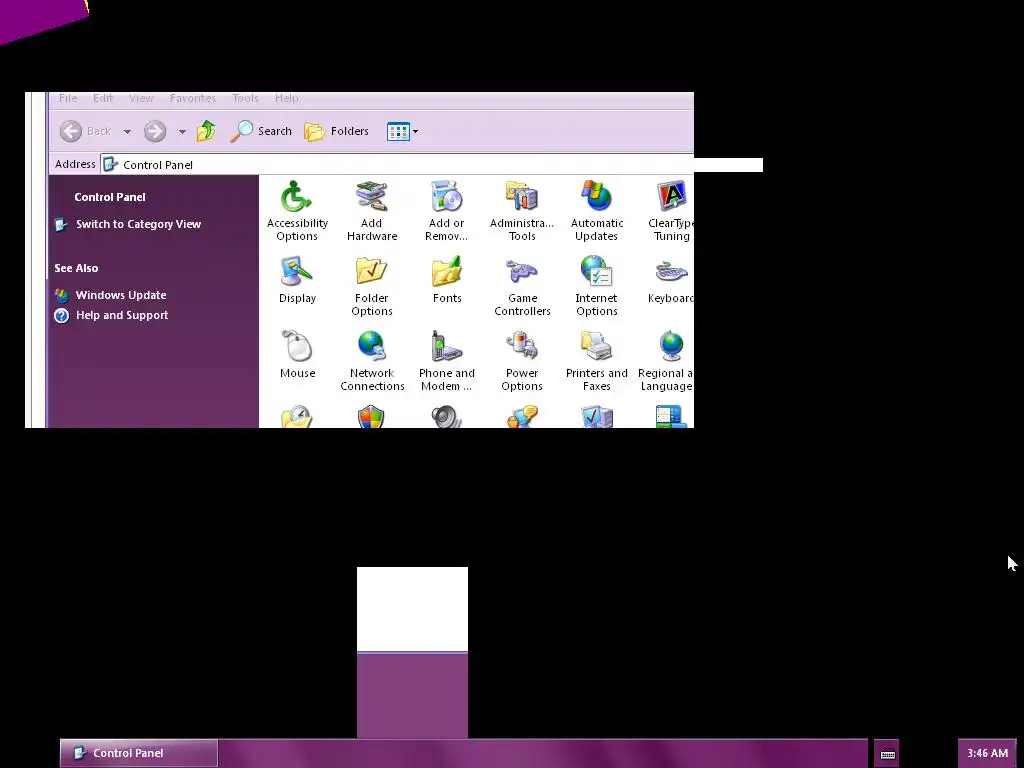The height and width of the screenshot is (768, 1024).
Task: Select the Display icon
Action: 297,280
